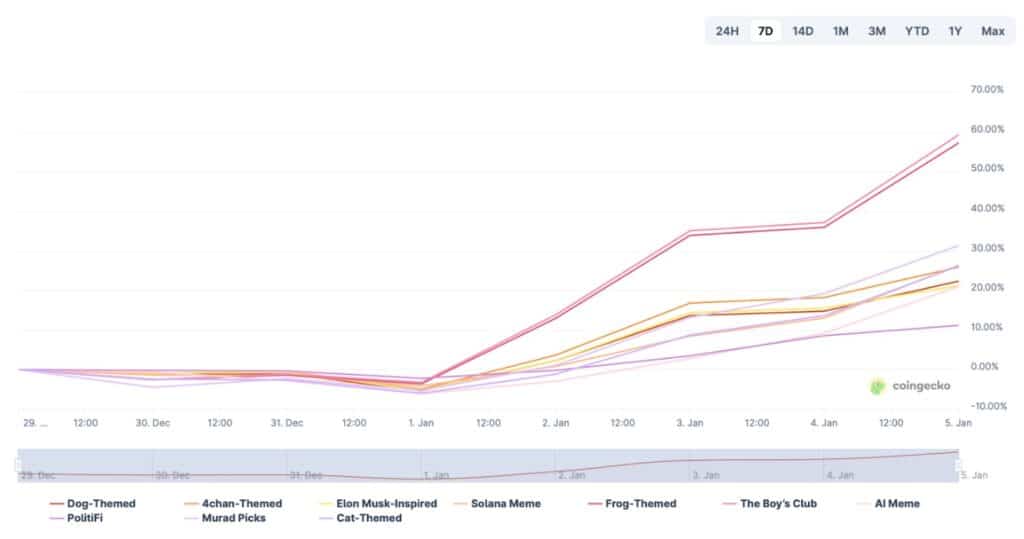Show Max historical range

tap(993, 31)
